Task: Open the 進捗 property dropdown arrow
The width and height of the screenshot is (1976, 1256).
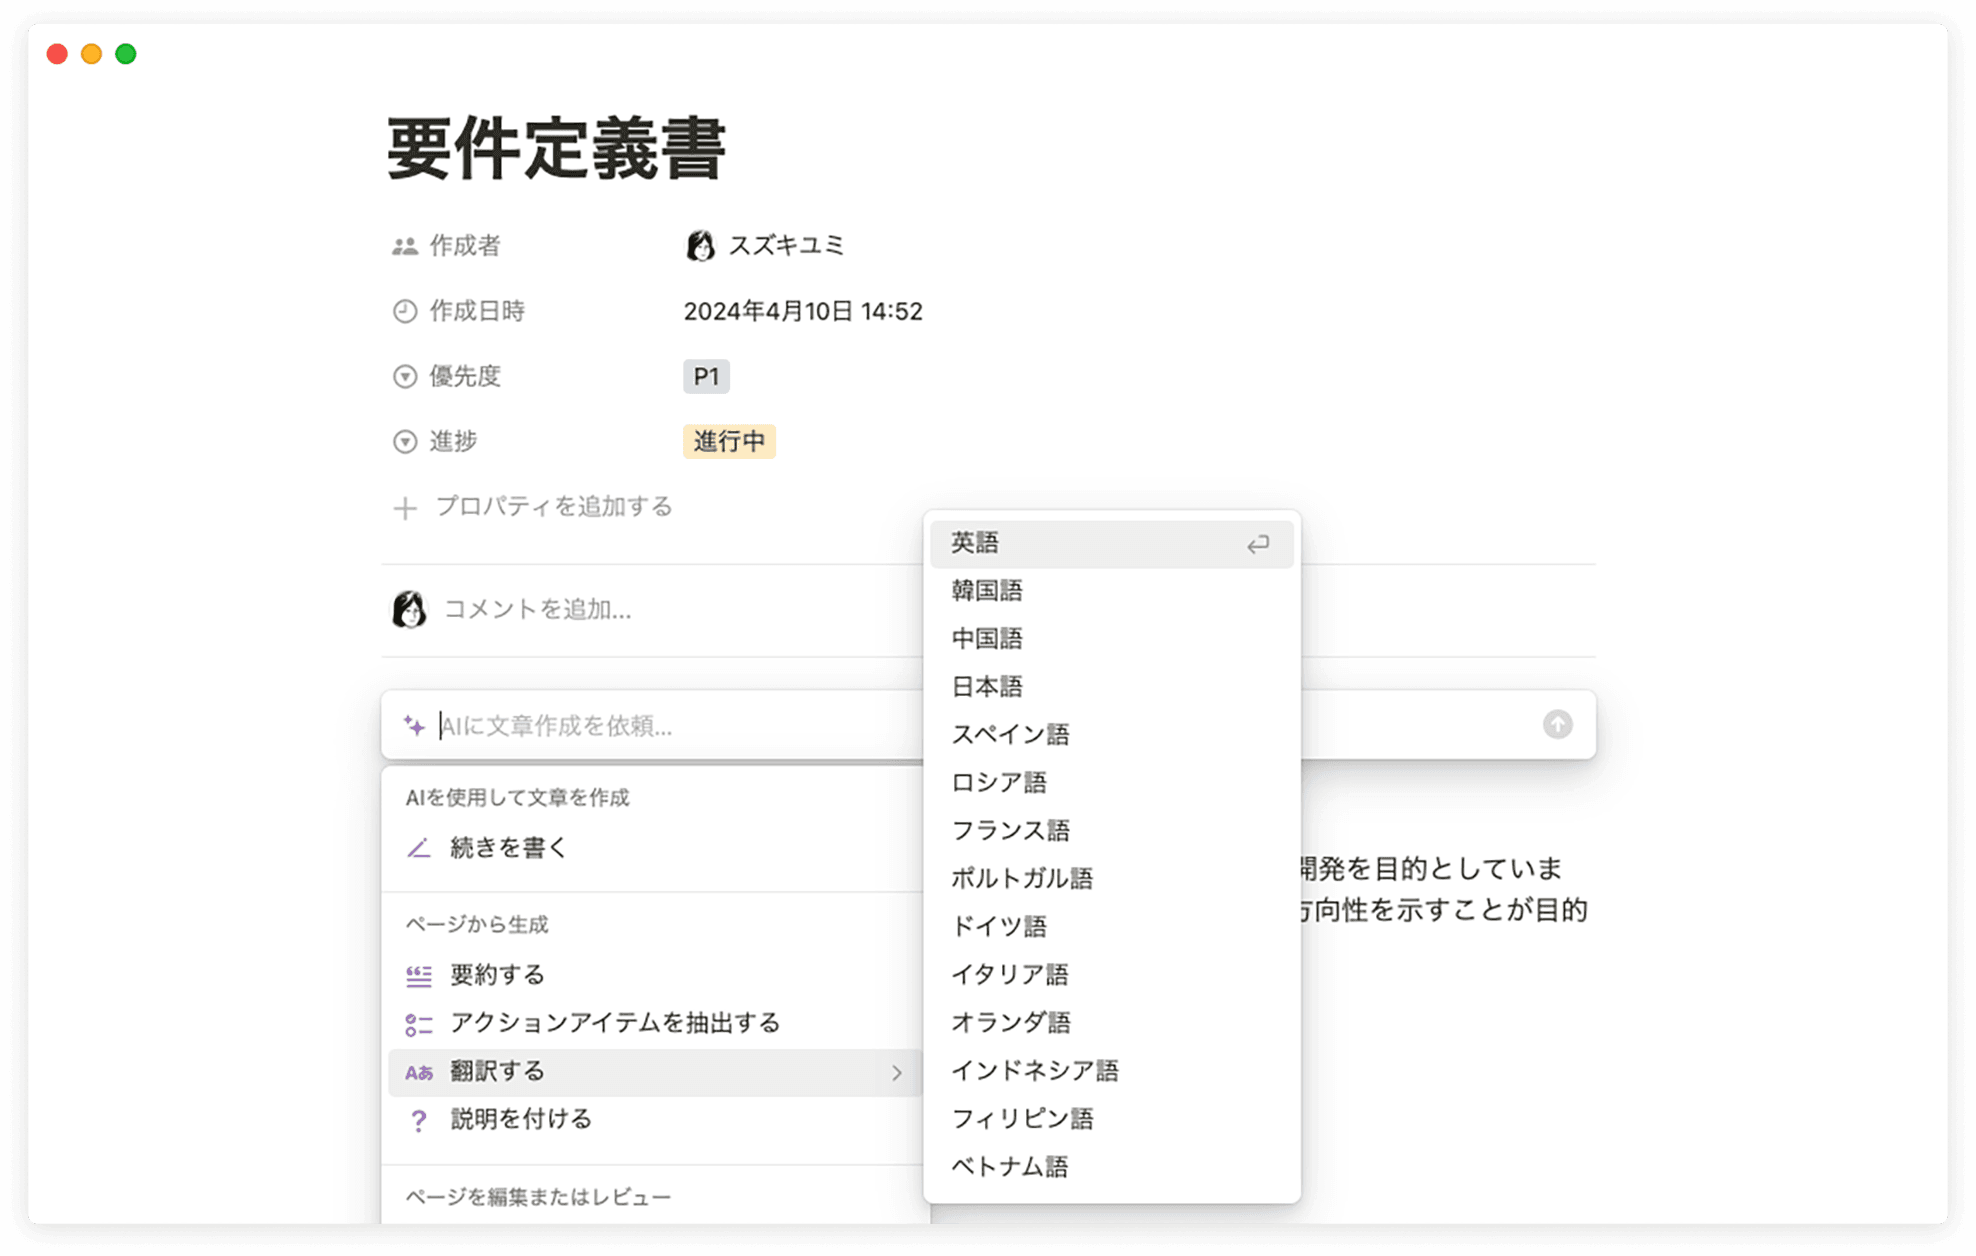Action: (x=404, y=441)
